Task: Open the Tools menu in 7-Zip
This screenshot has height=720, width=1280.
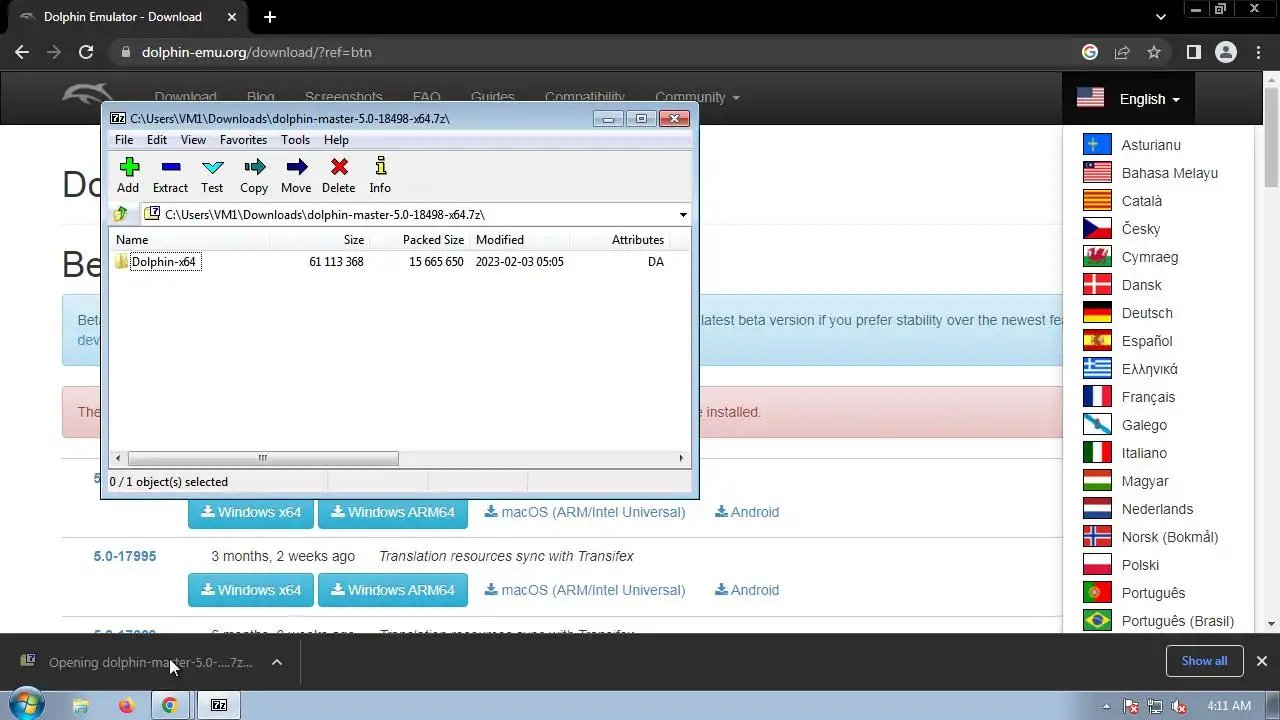Action: [x=295, y=140]
